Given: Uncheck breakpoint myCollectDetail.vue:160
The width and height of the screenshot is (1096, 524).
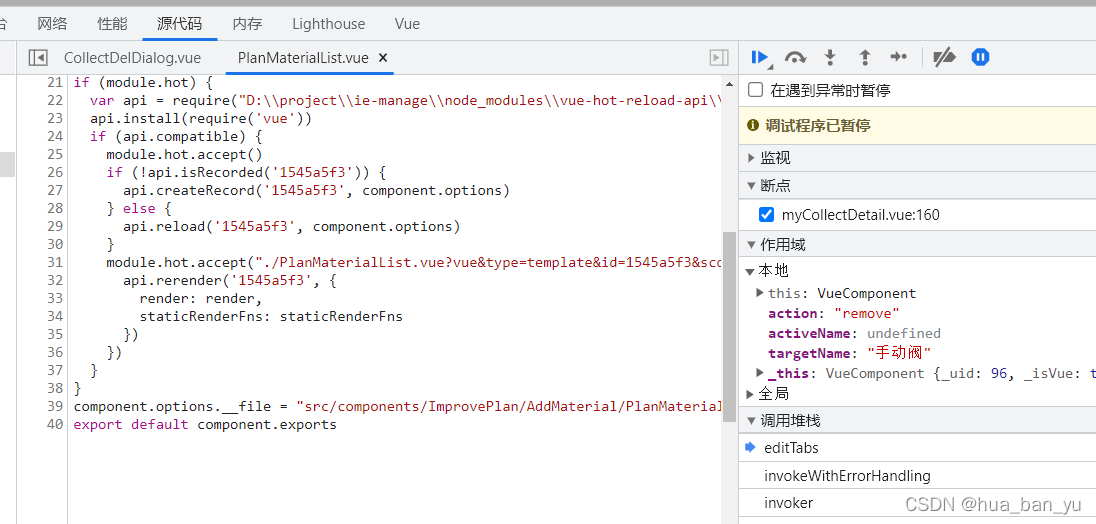Looking at the screenshot, I should click(x=766, y=214).
